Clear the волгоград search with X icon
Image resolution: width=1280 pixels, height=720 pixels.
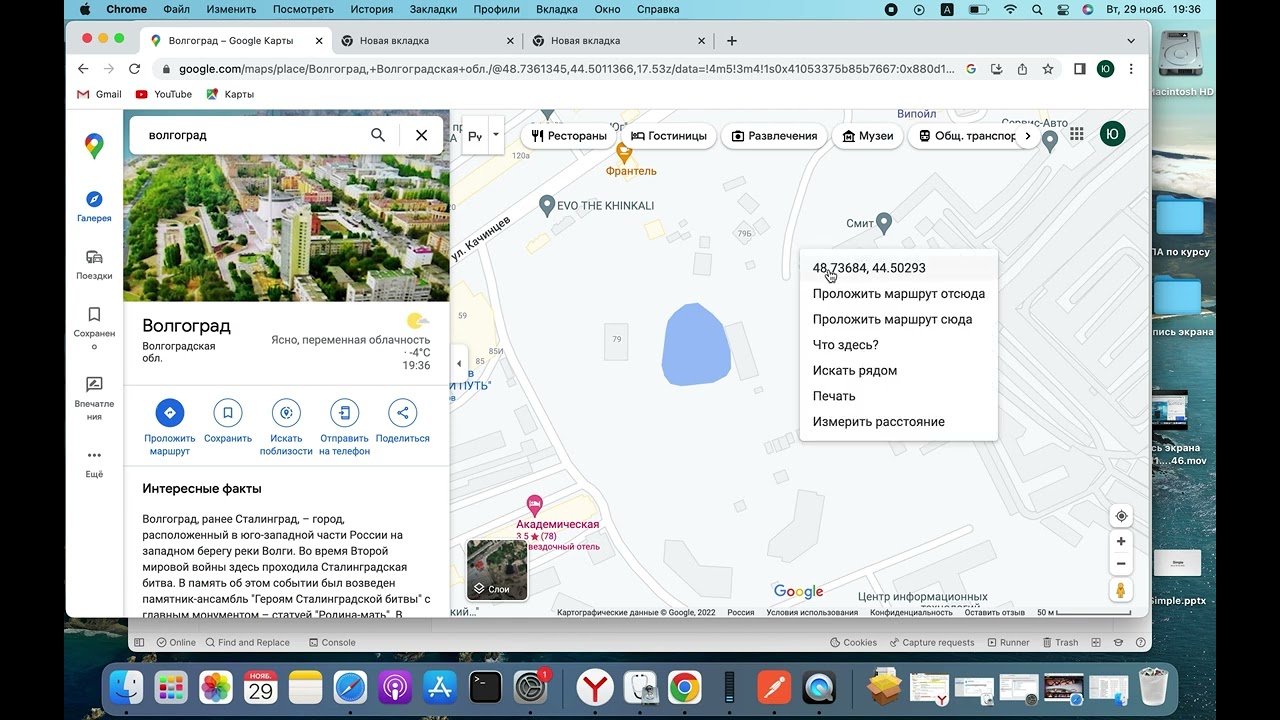click(421, 135)
